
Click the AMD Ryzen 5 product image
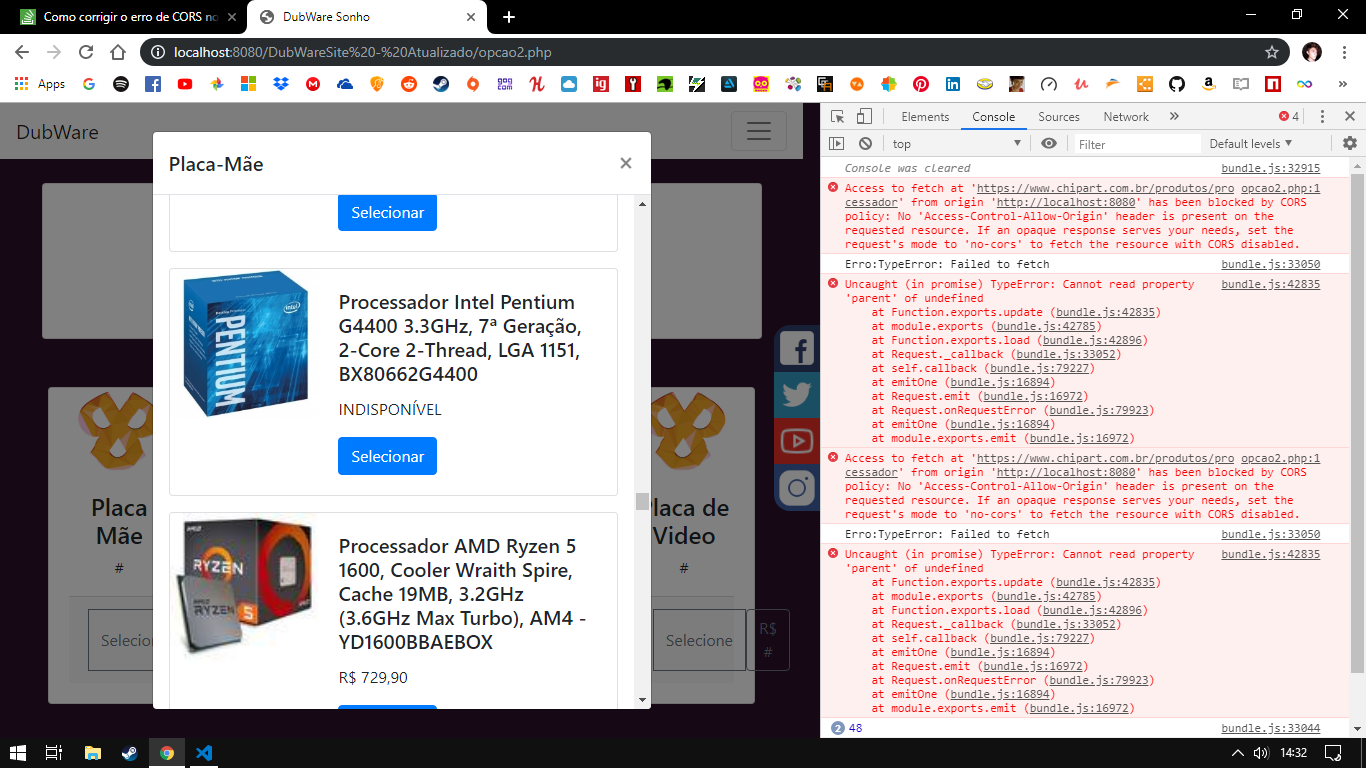click(x=246, y=586)
